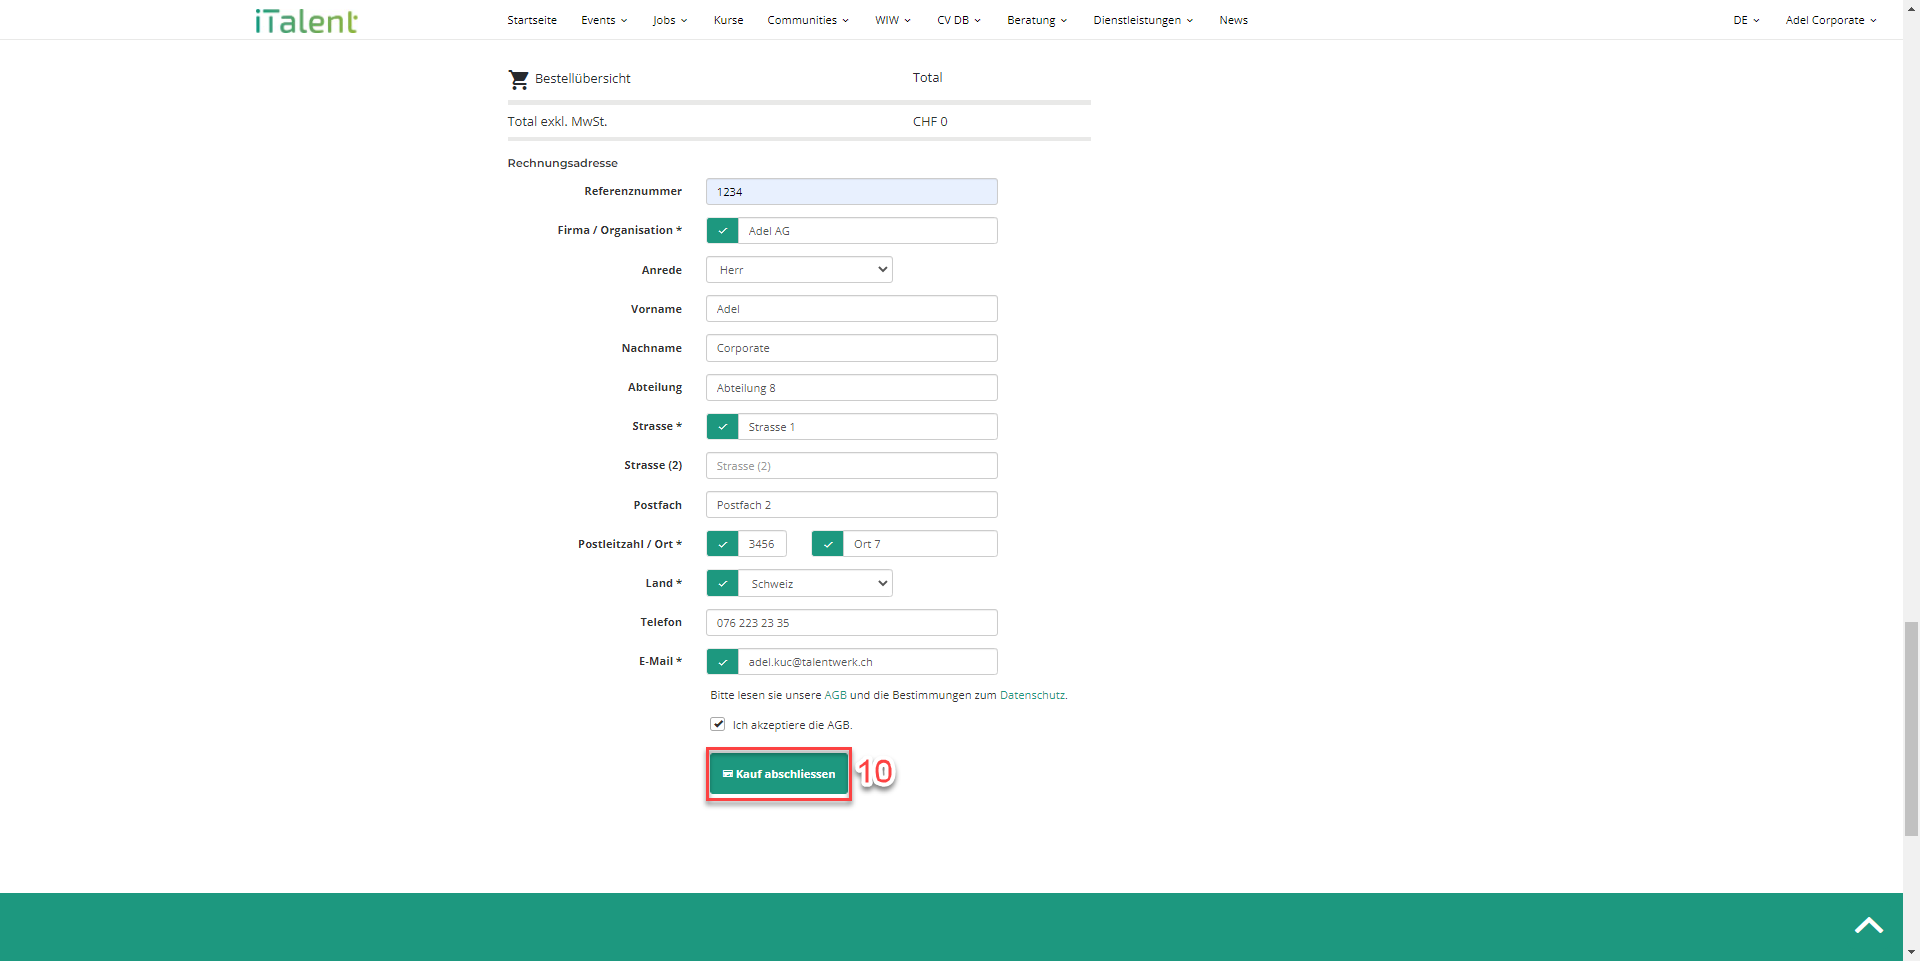Click the scrollbar up arrow
Screen dimensions: 1920x961
pyautogui.click(x=1911, y=8)
